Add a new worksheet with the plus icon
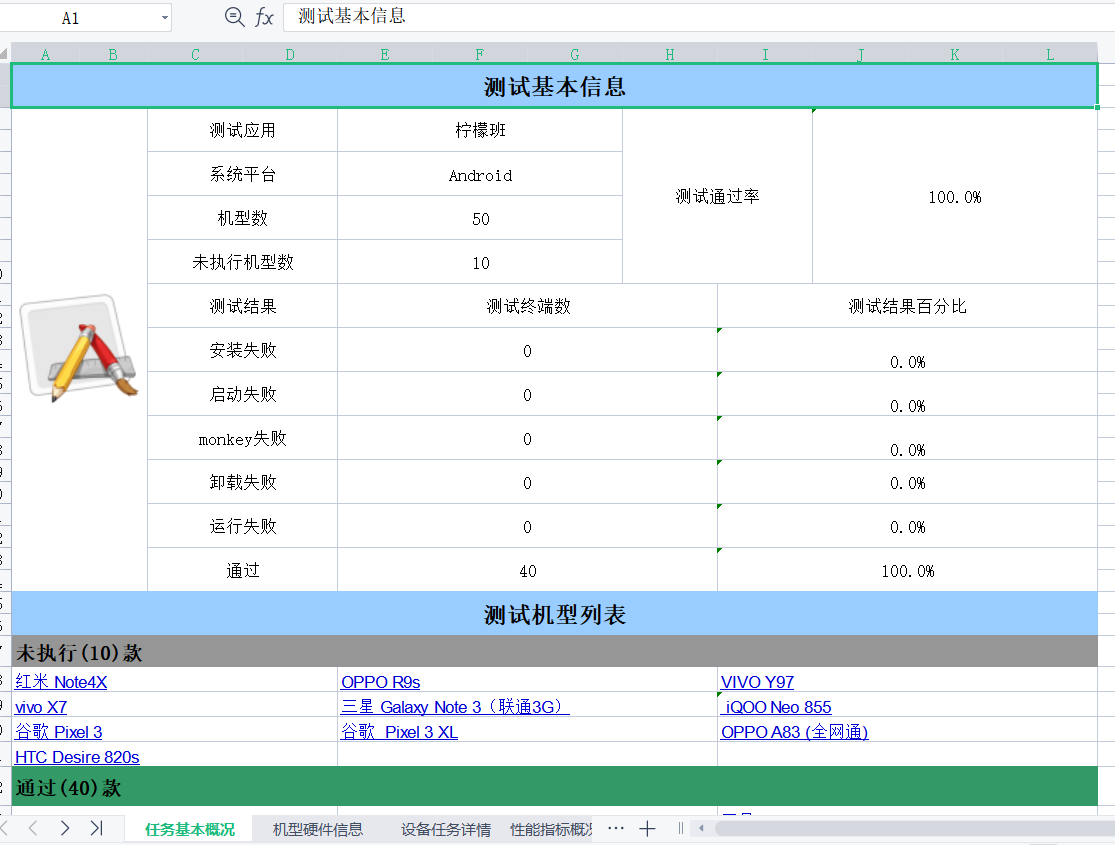Screen dimensions: 1115x845 pos(647,828)
